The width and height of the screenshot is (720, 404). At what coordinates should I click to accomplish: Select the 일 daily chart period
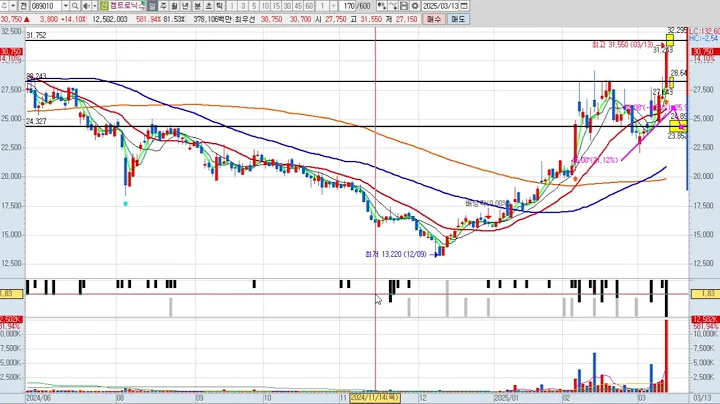click(x=152, y=6)
